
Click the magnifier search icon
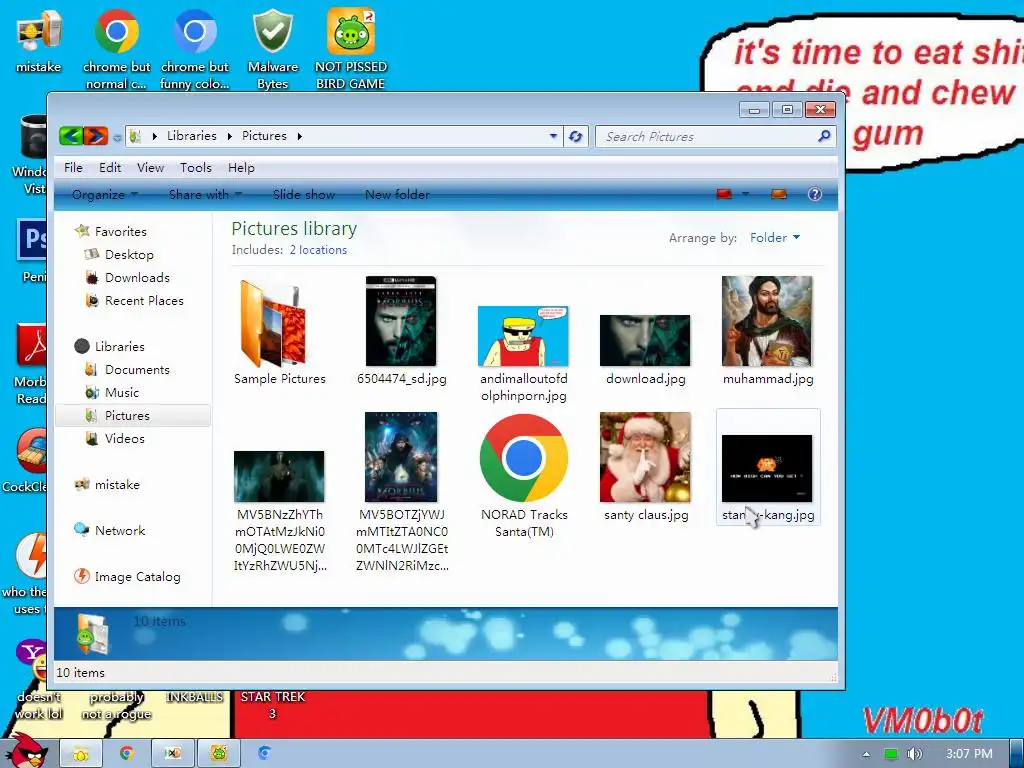click(x=824, y=136)
